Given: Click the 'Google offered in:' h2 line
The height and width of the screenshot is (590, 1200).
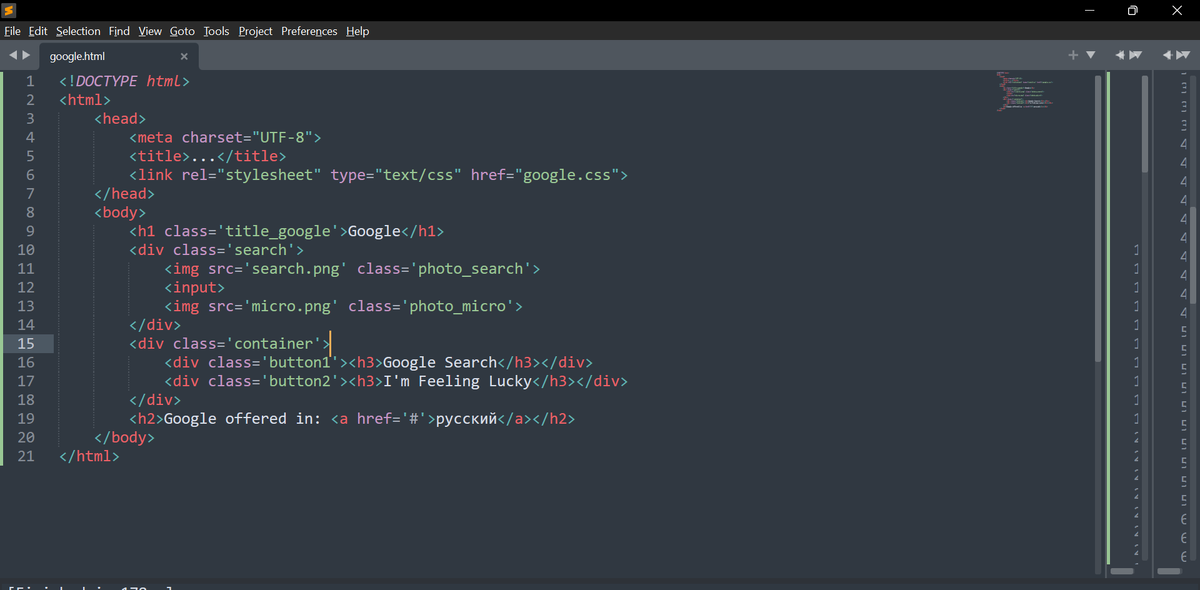Looking at the screenshot, I should 352,418.
